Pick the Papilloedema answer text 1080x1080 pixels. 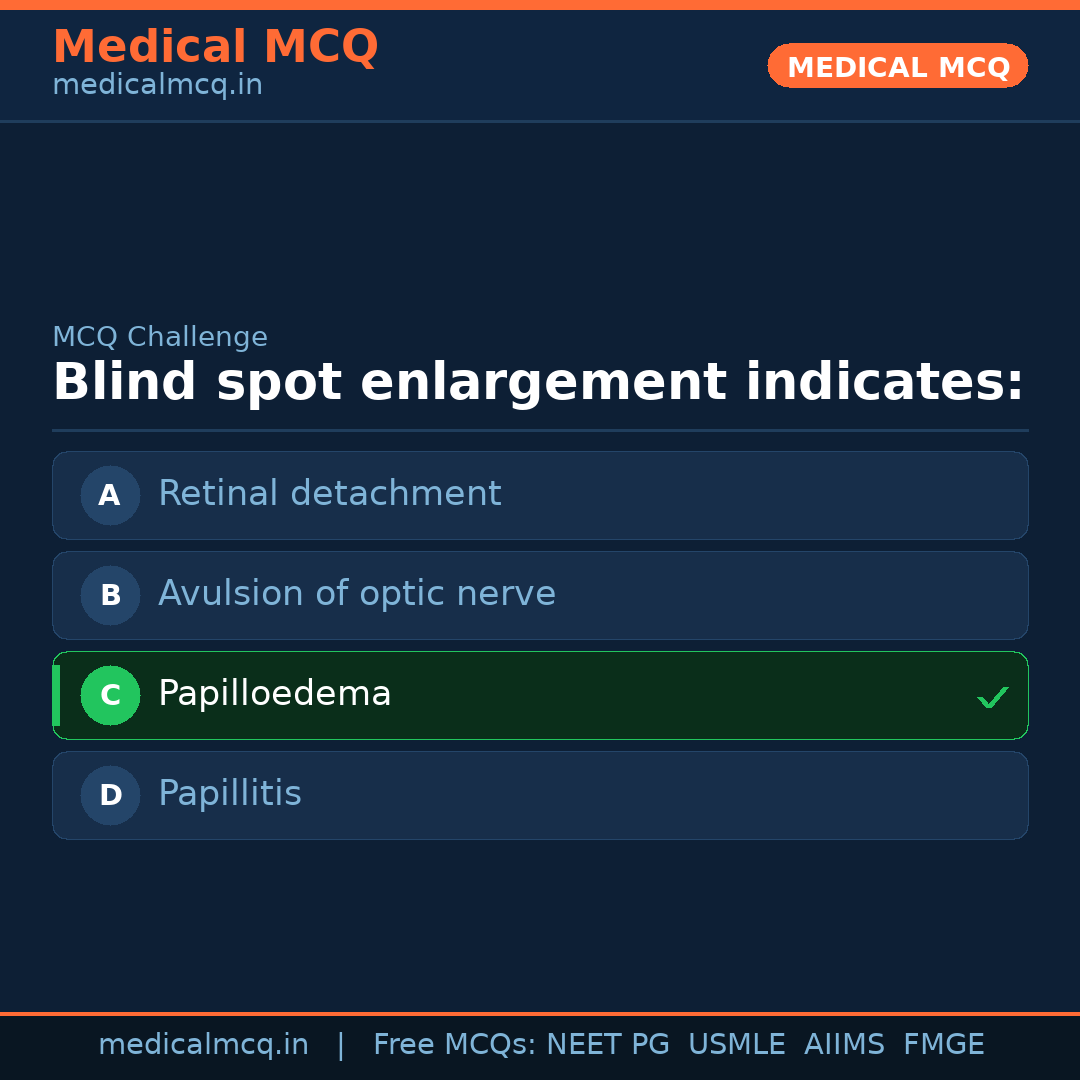[x=274, y=694]
